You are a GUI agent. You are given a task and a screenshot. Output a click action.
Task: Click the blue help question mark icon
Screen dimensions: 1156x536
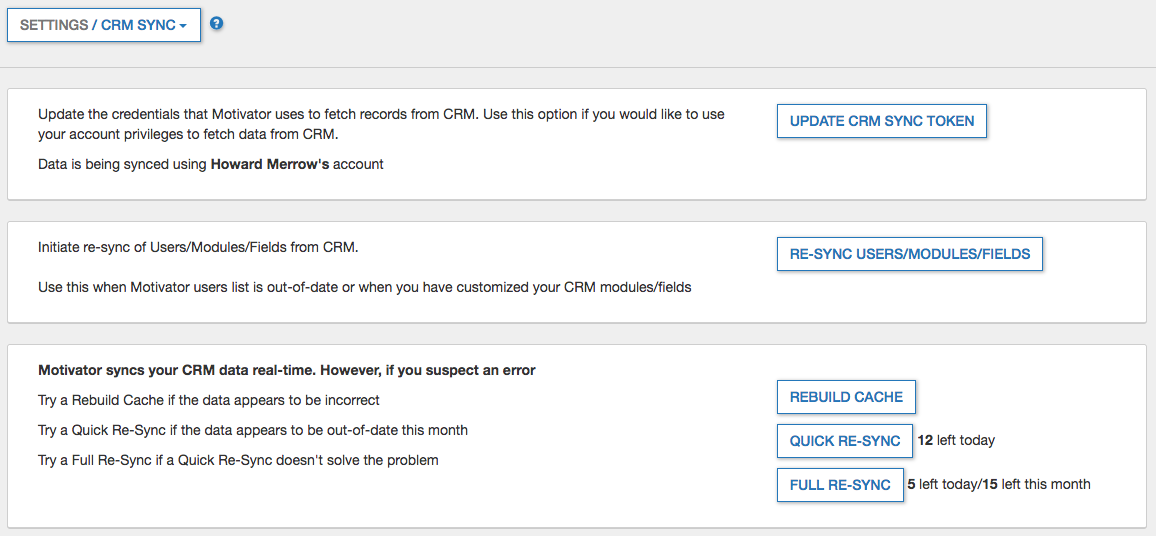click(216, 23)
